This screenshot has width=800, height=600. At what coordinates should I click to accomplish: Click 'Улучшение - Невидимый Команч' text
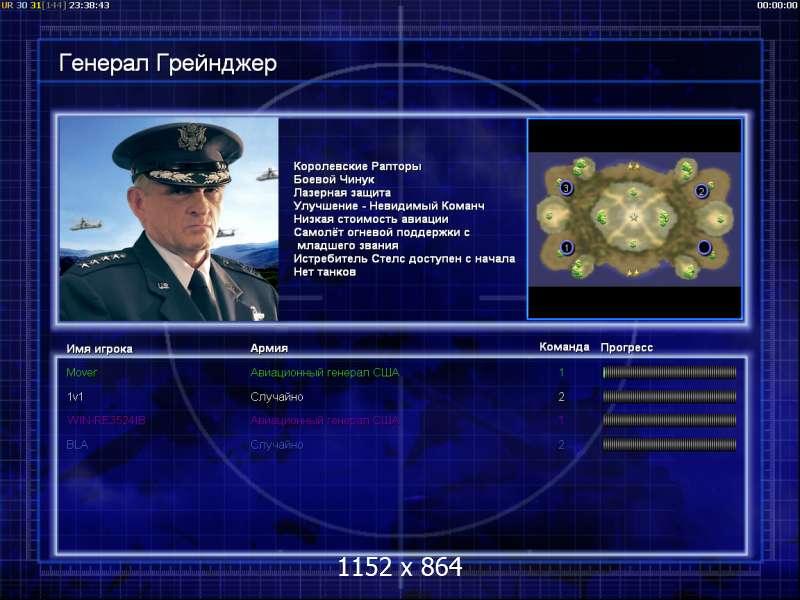pyautogui.click(x=389, y=206)
